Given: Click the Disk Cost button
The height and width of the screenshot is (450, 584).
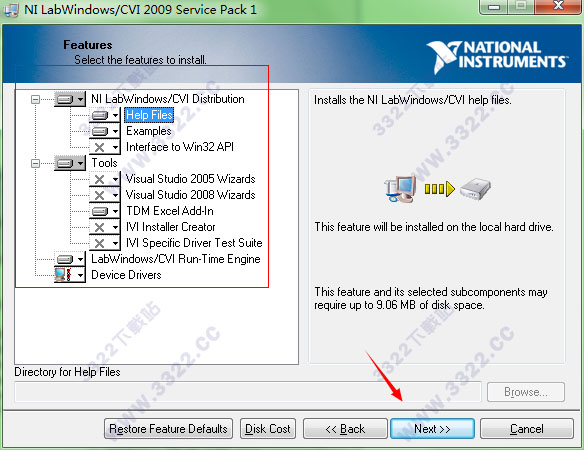Looking at the screenshot, I should [x=268, y=429].
